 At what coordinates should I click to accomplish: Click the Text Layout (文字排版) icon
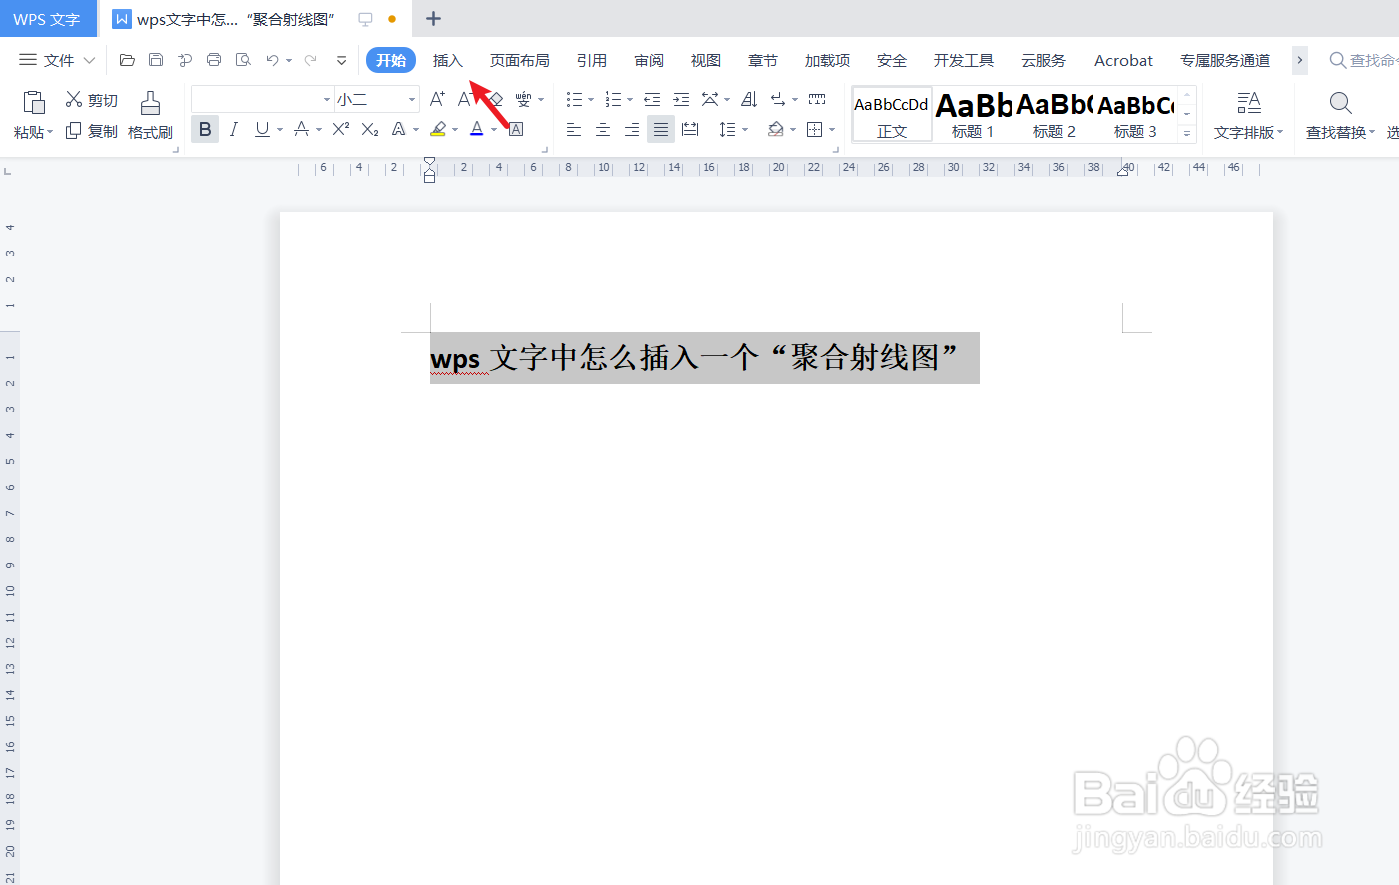pyautogui.click(x=1249, y=103)
